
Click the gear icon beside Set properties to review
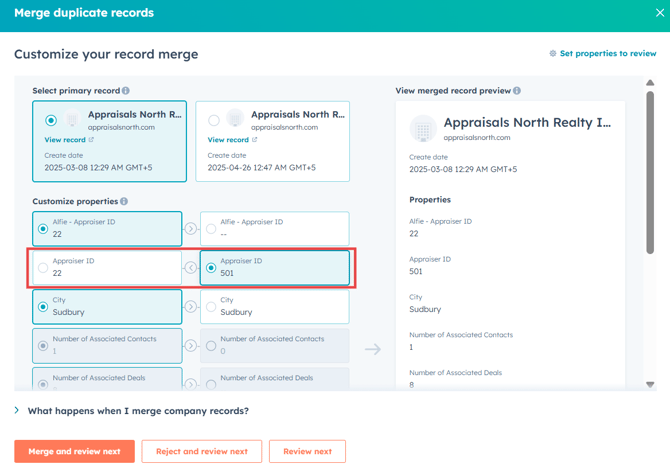click(x=553, y=54)
